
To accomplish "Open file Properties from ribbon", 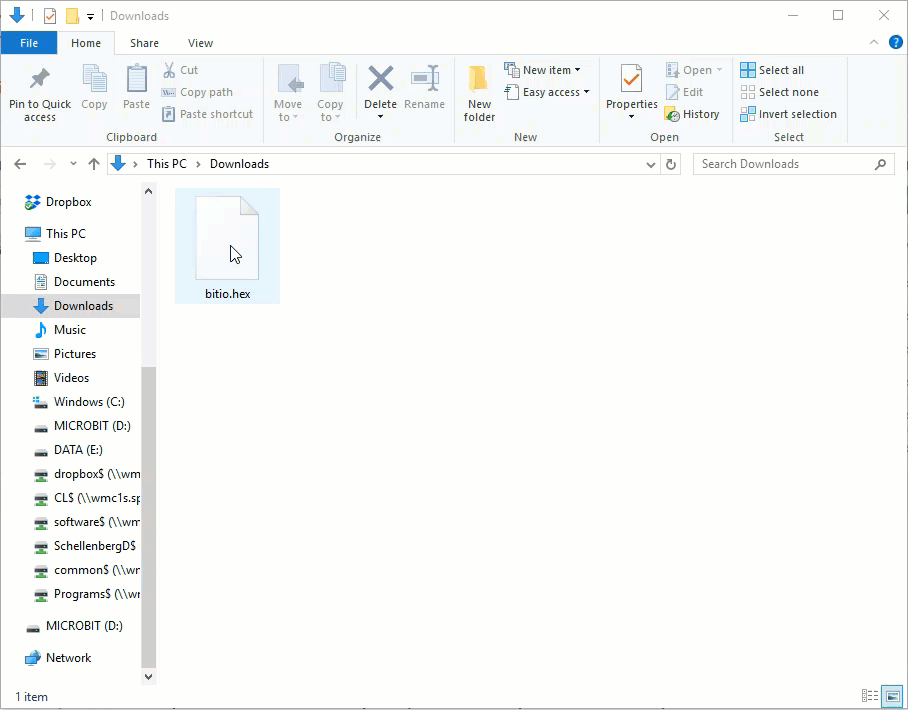I will pos(631,84).
